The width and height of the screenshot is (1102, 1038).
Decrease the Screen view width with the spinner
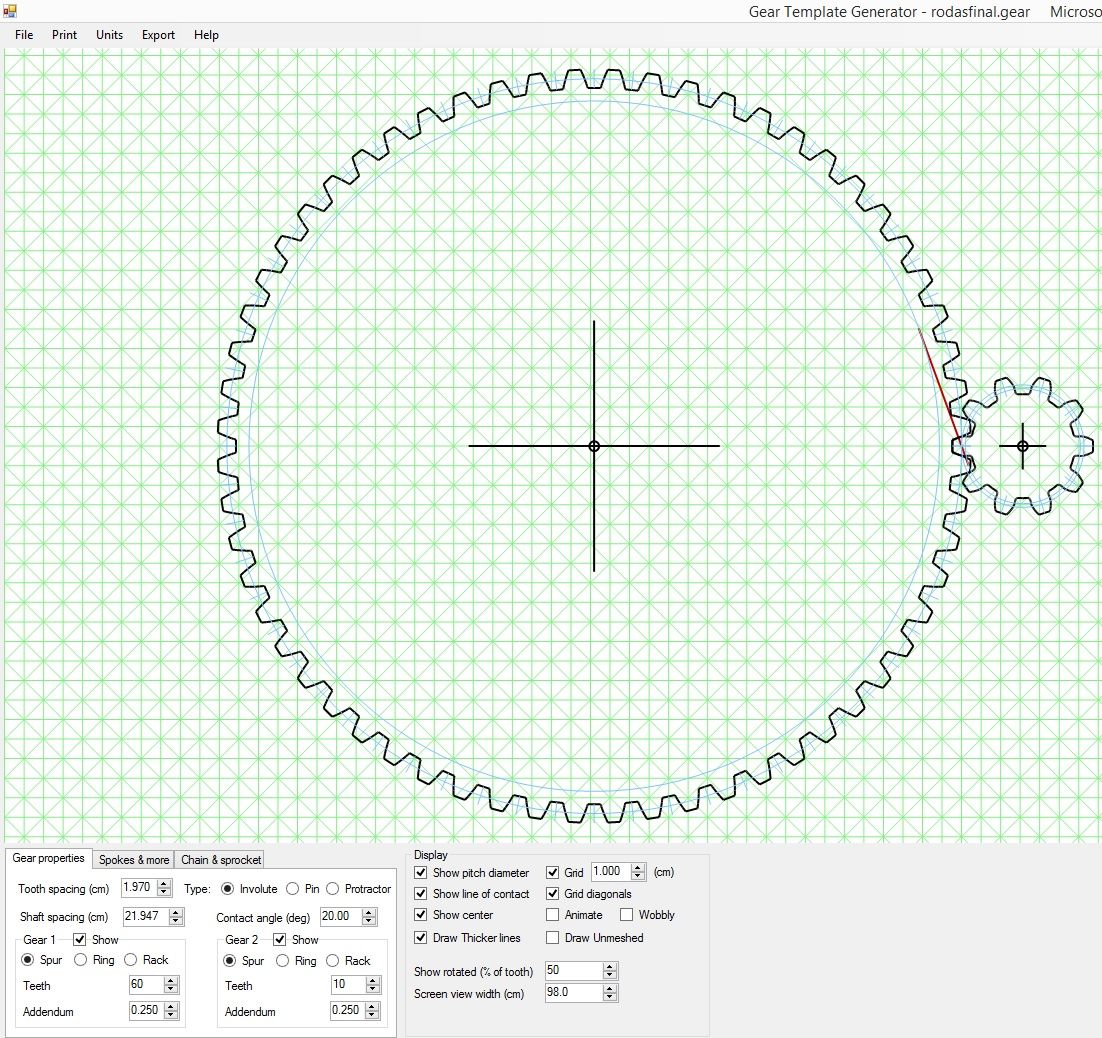(610, 997)
